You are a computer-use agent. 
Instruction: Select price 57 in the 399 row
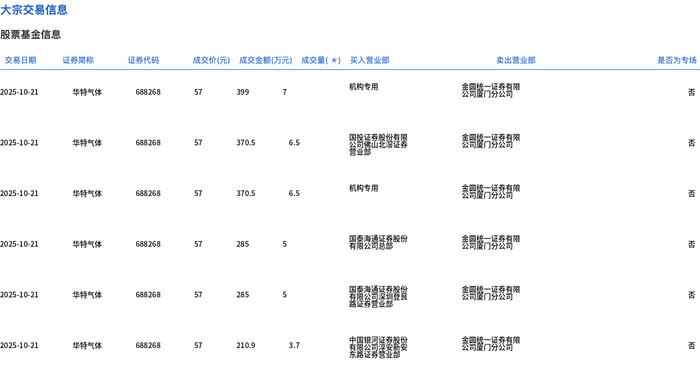(x=198, y=92)
